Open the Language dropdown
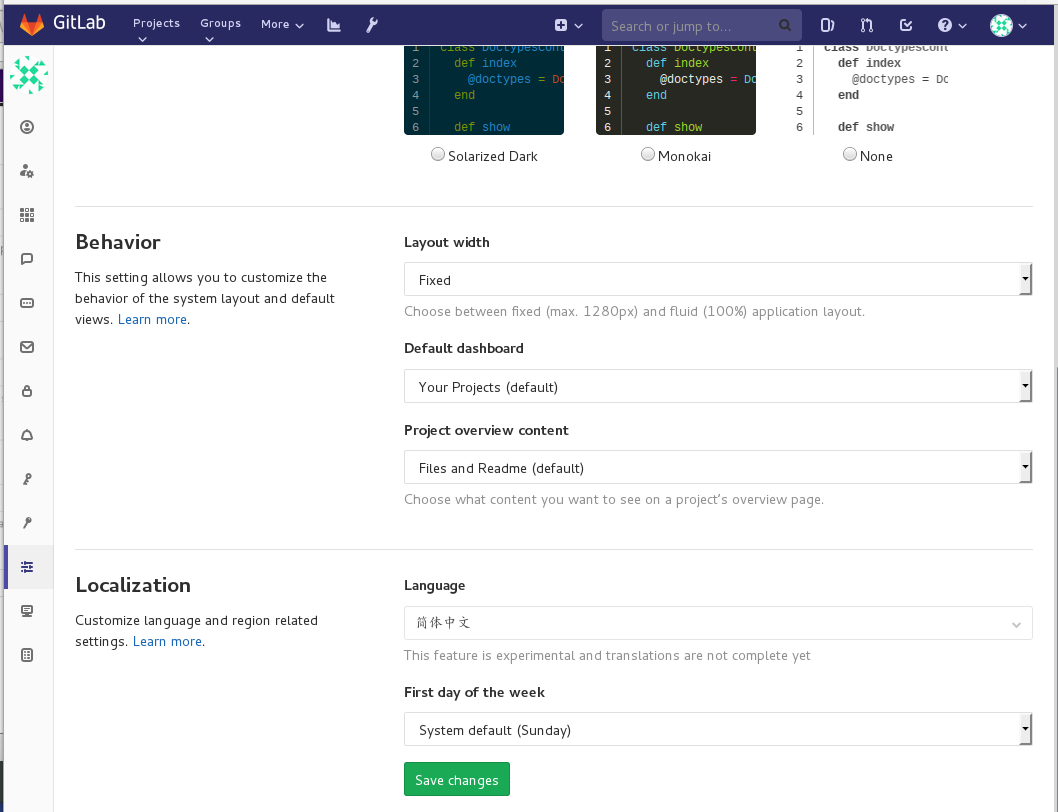The height and width of the screenshot is (812, 1058). click(718, 622)
